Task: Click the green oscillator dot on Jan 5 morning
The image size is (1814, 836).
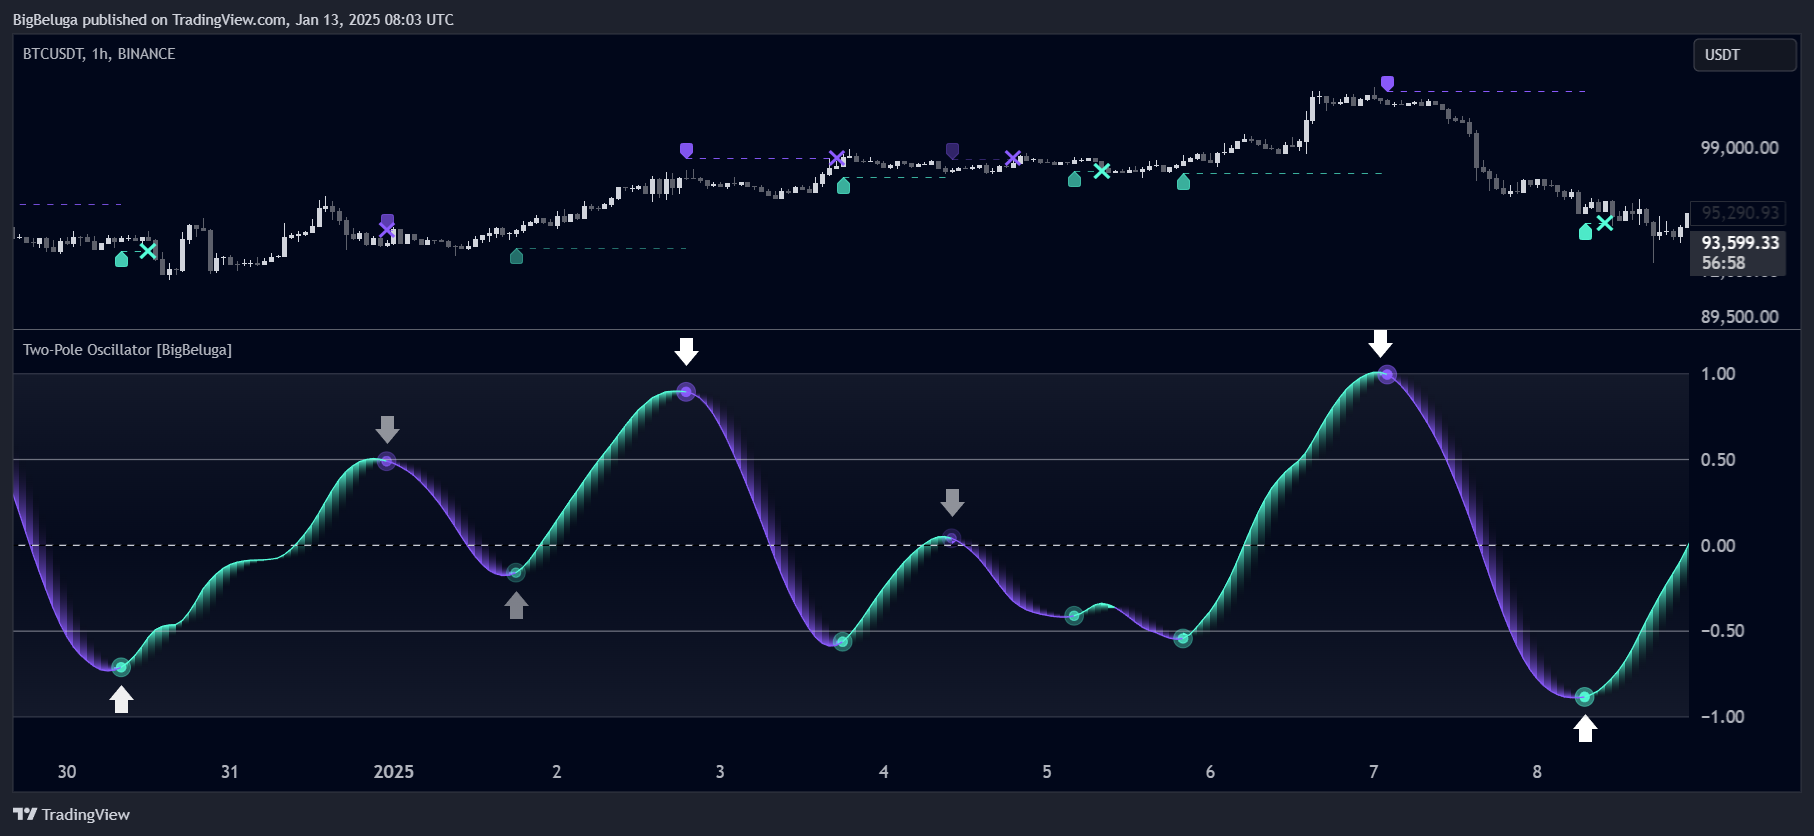Action: click(1074, 616)
